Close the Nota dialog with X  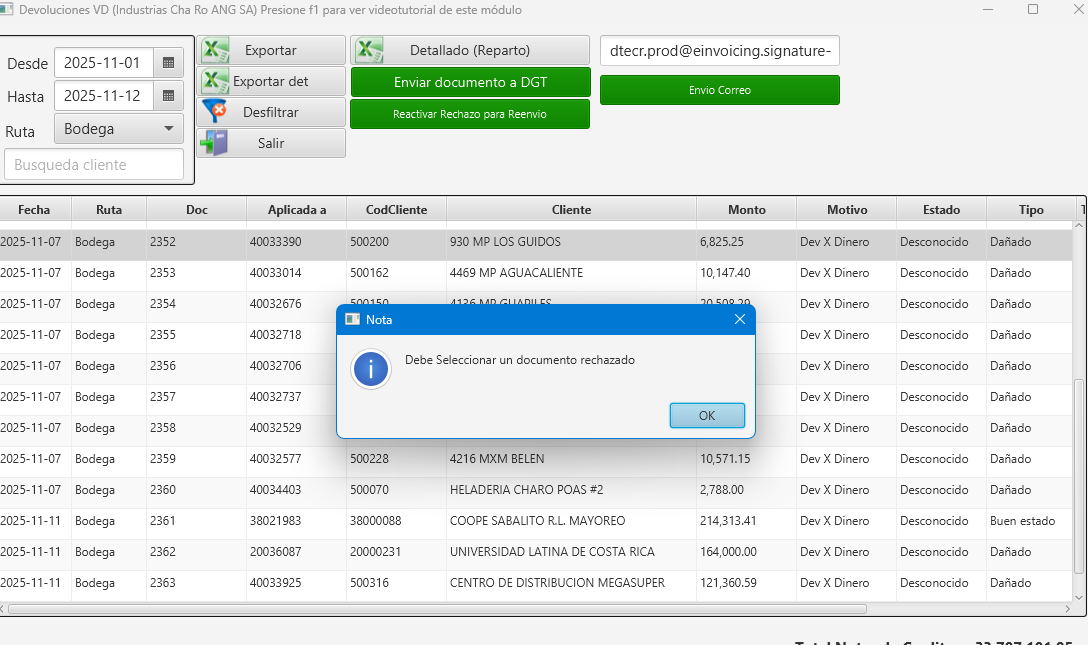pos(740,319)
